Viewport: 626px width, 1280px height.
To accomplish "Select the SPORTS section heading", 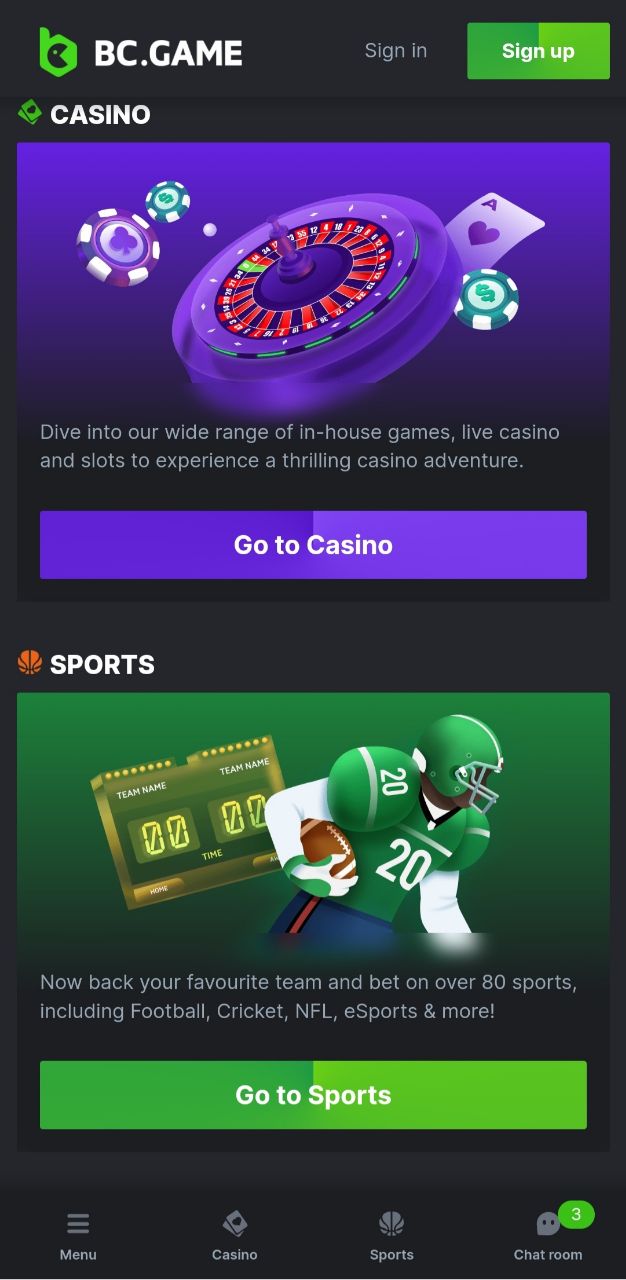I will coord(102,664).
